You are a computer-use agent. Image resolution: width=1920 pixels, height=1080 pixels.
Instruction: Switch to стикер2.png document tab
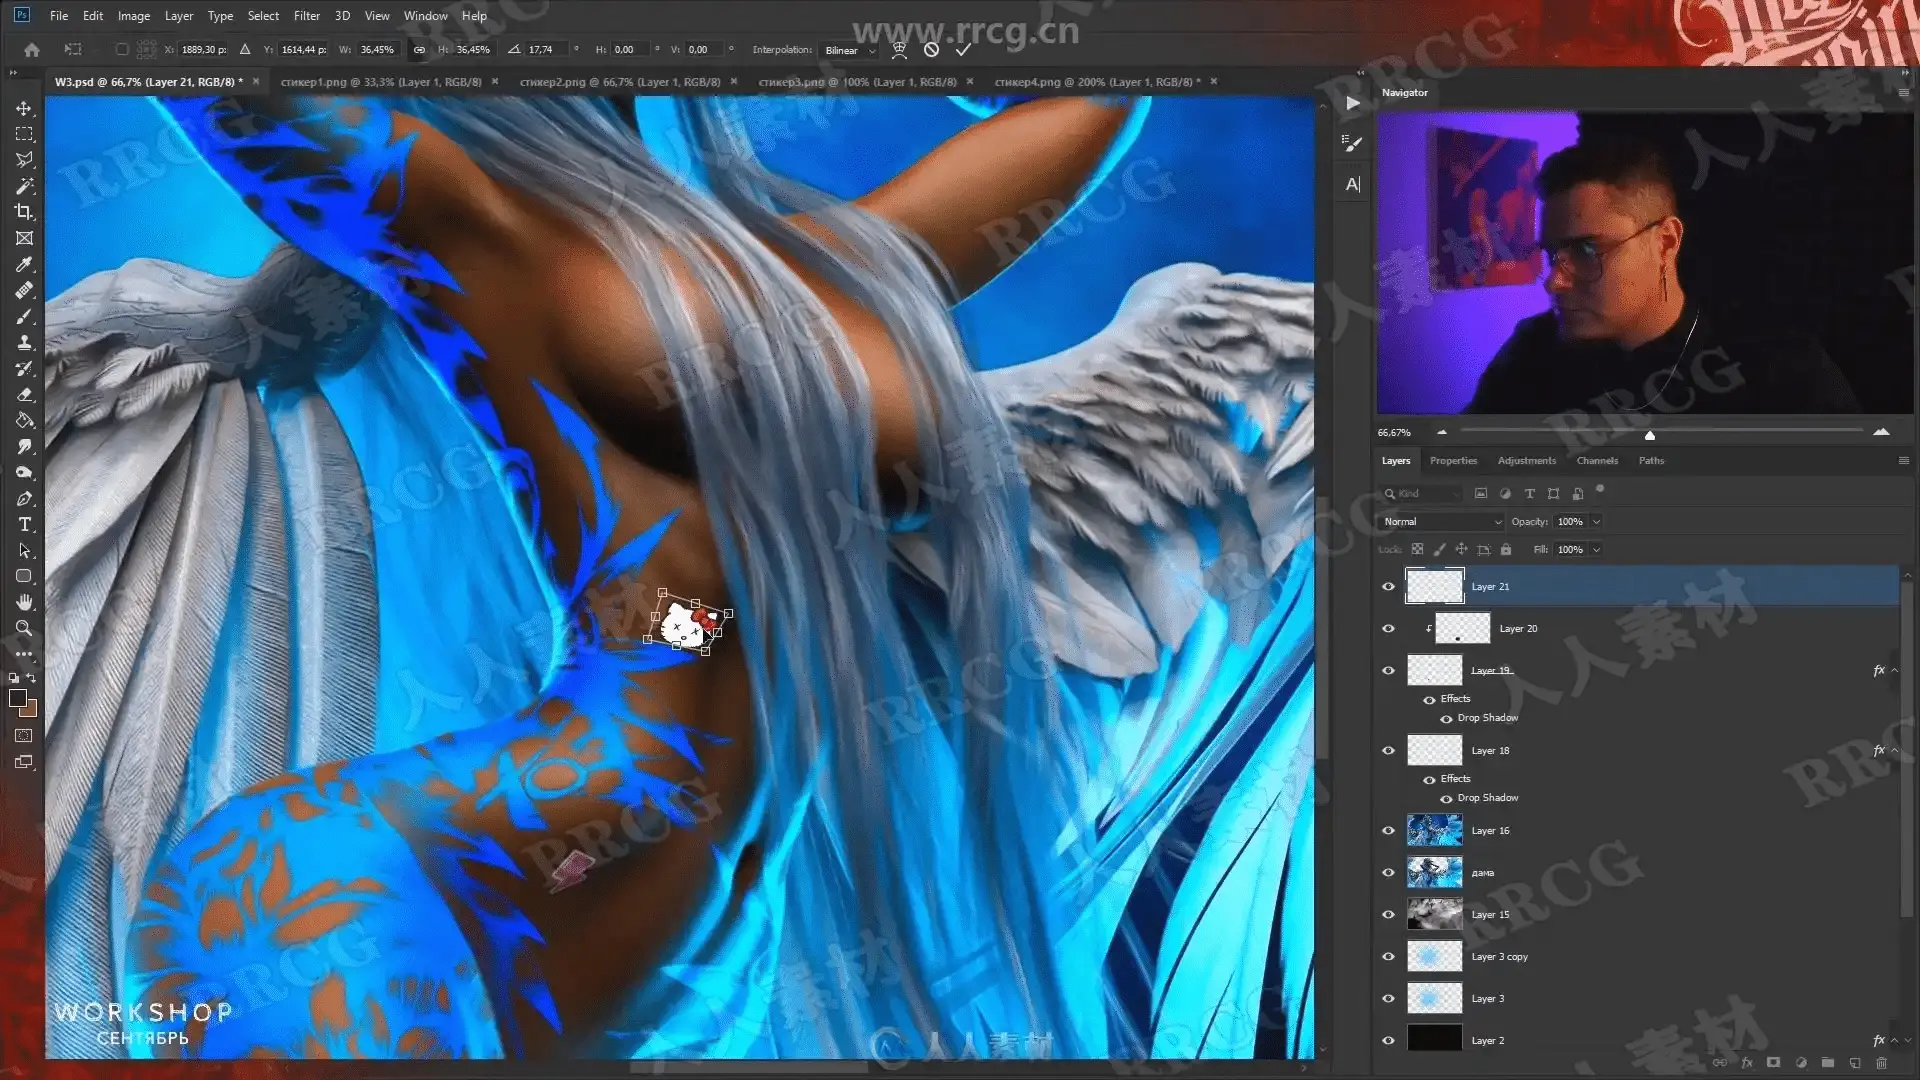(619, 82)
